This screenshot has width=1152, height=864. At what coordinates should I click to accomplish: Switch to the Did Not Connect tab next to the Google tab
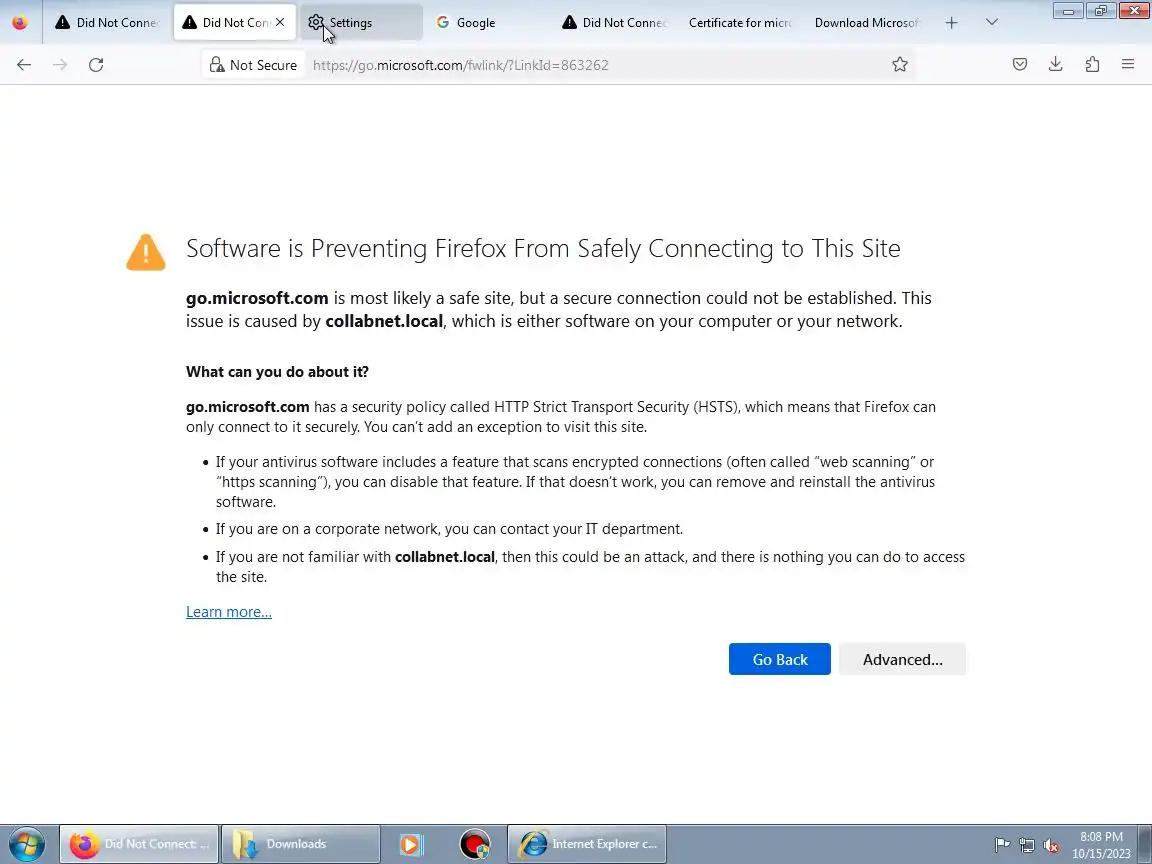[x=614, y=23]
